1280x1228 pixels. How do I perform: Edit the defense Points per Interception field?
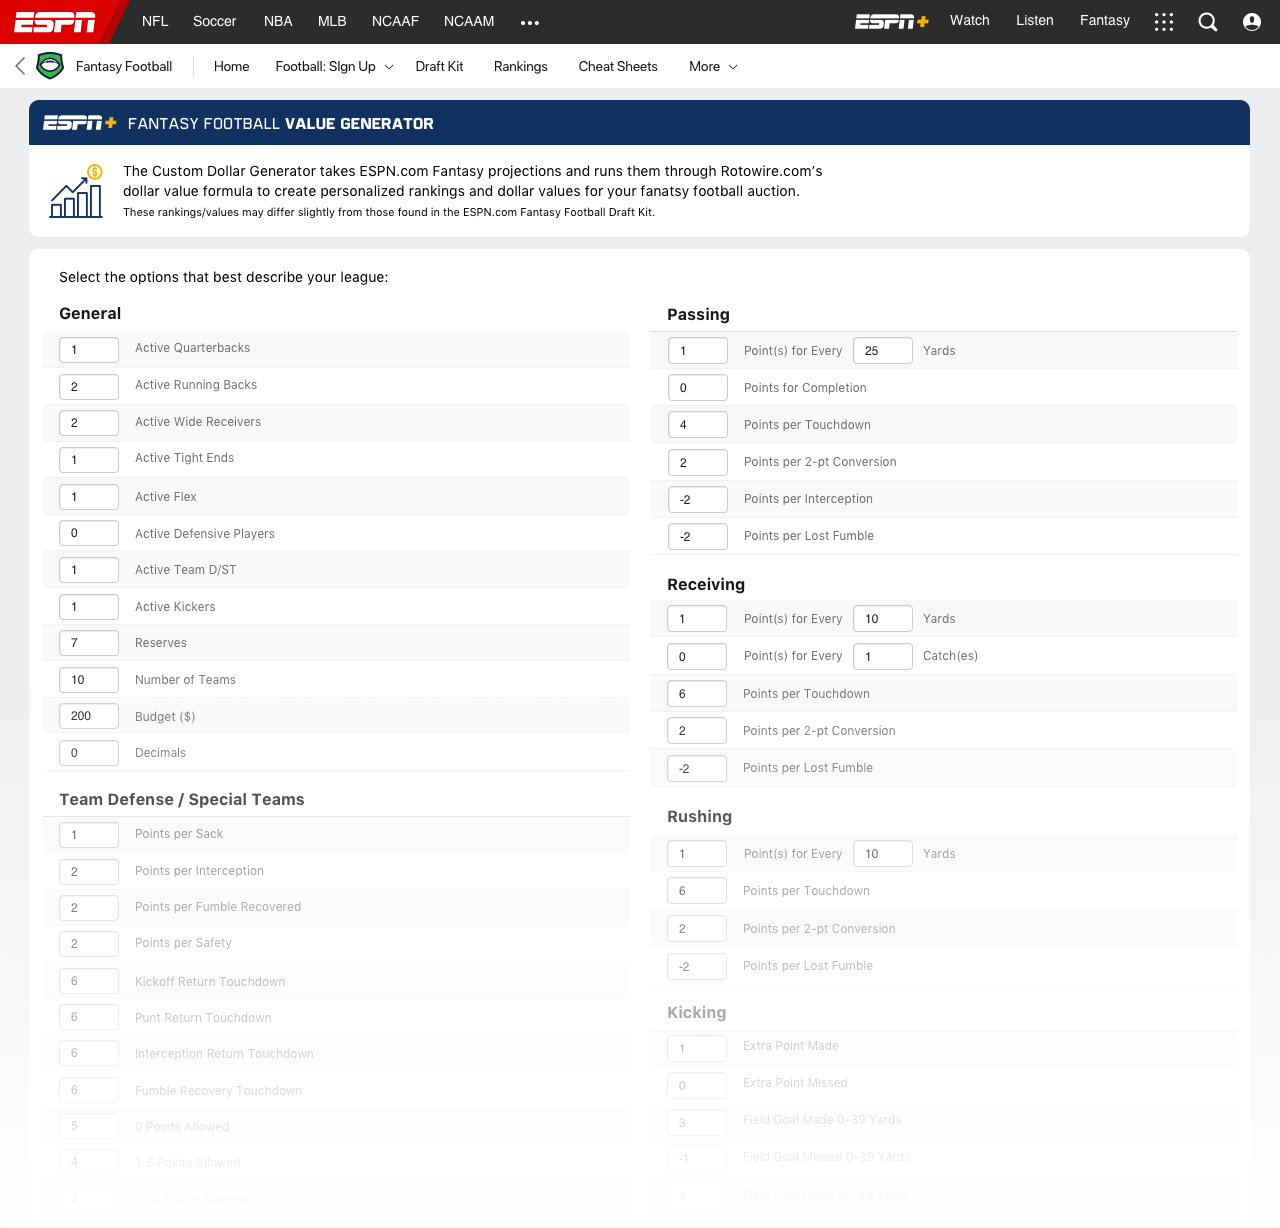pos(89,872)
